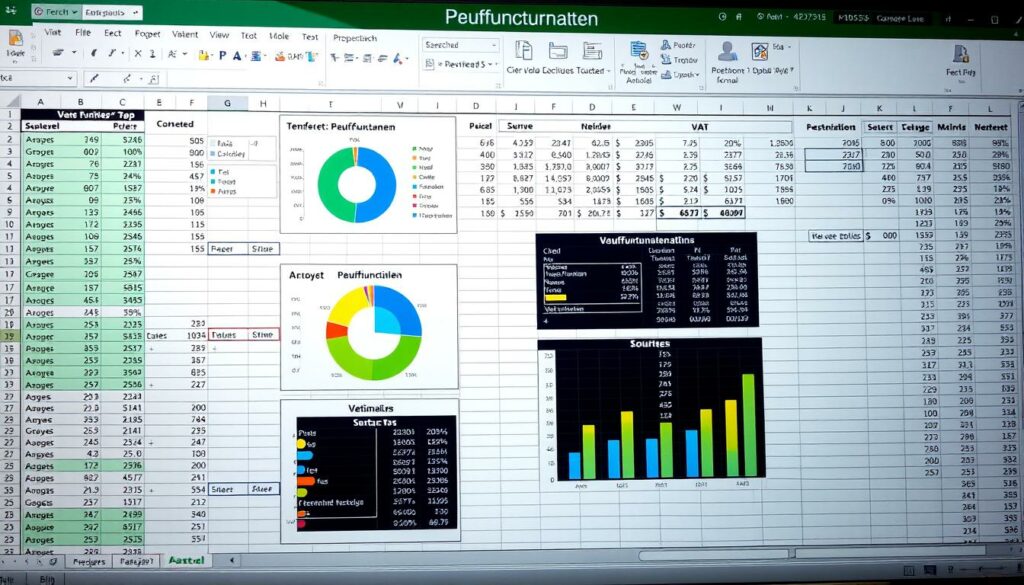
Task: Click the blue-red A icon in Propectiich group
Action: tap(398, 59)
